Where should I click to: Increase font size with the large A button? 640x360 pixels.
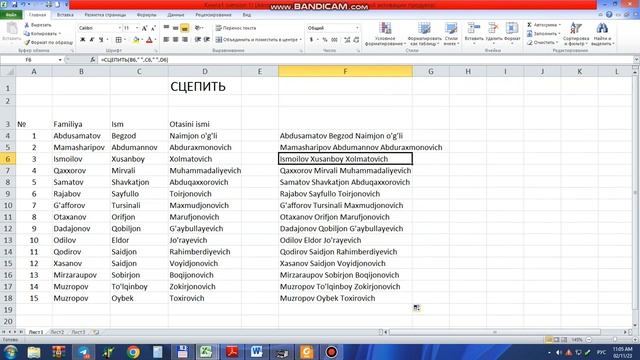click(x=144, y=28)
